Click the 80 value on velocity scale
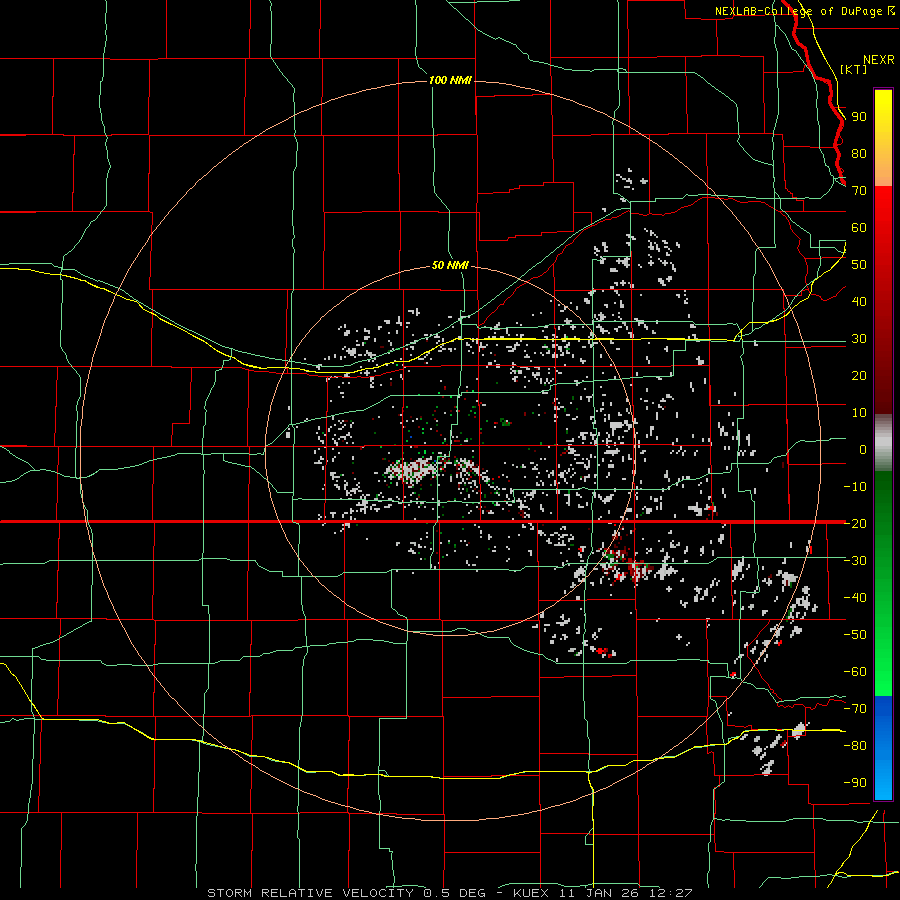The height and width of the screenshot is (900, 900). coord(859,153)
